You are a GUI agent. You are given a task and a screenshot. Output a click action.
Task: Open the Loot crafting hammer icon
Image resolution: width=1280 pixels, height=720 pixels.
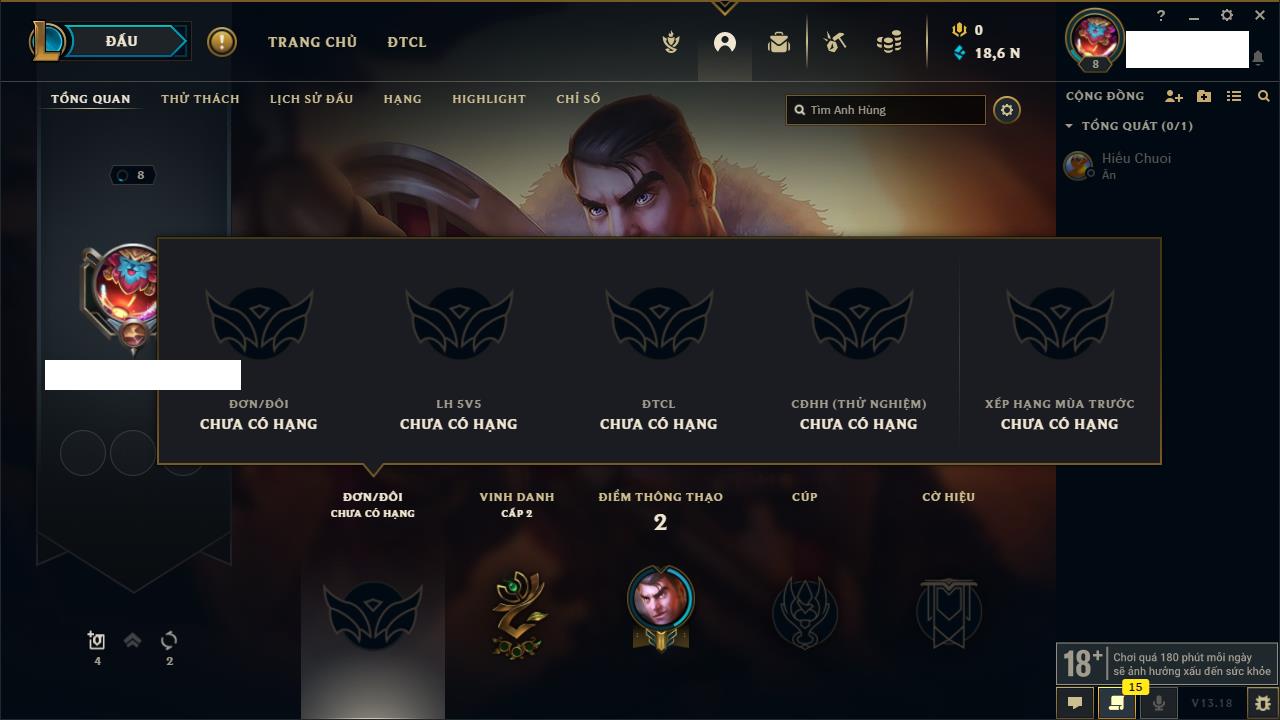tap(835, 42)
